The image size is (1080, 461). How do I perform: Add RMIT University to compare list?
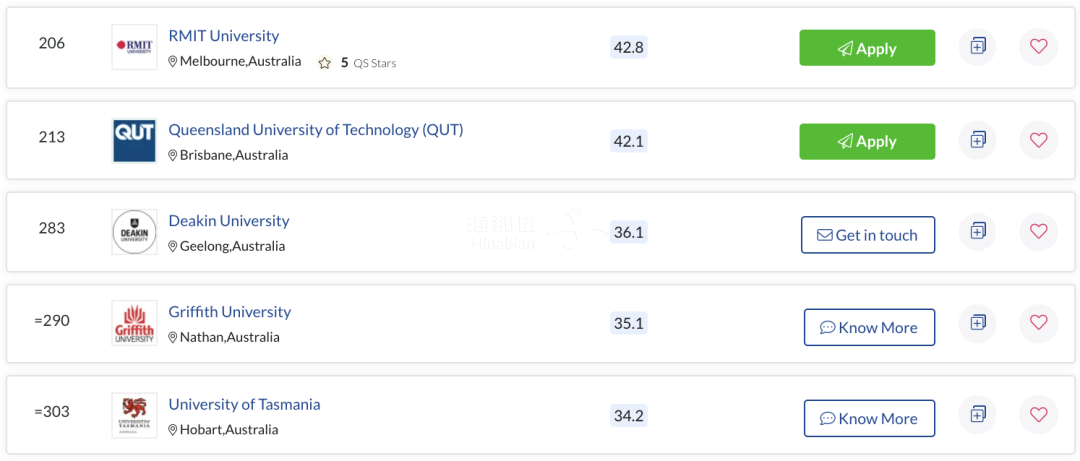coord(977,47)
